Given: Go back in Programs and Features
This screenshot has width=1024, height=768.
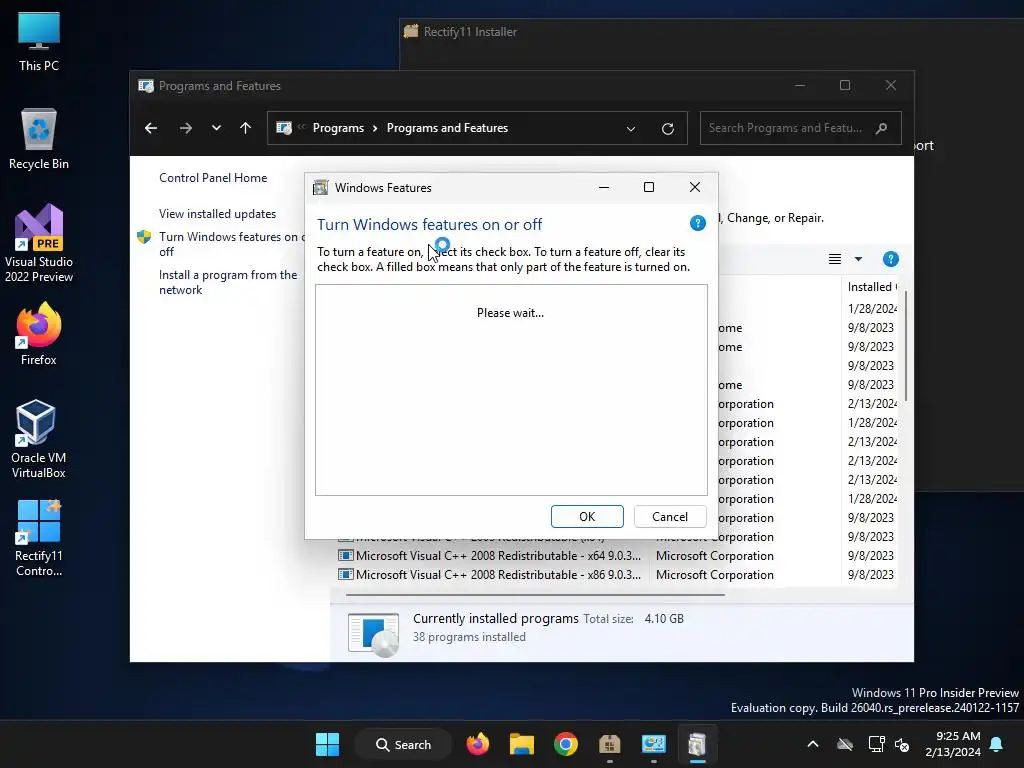Looking at the screenshot, I should [151, 128].
